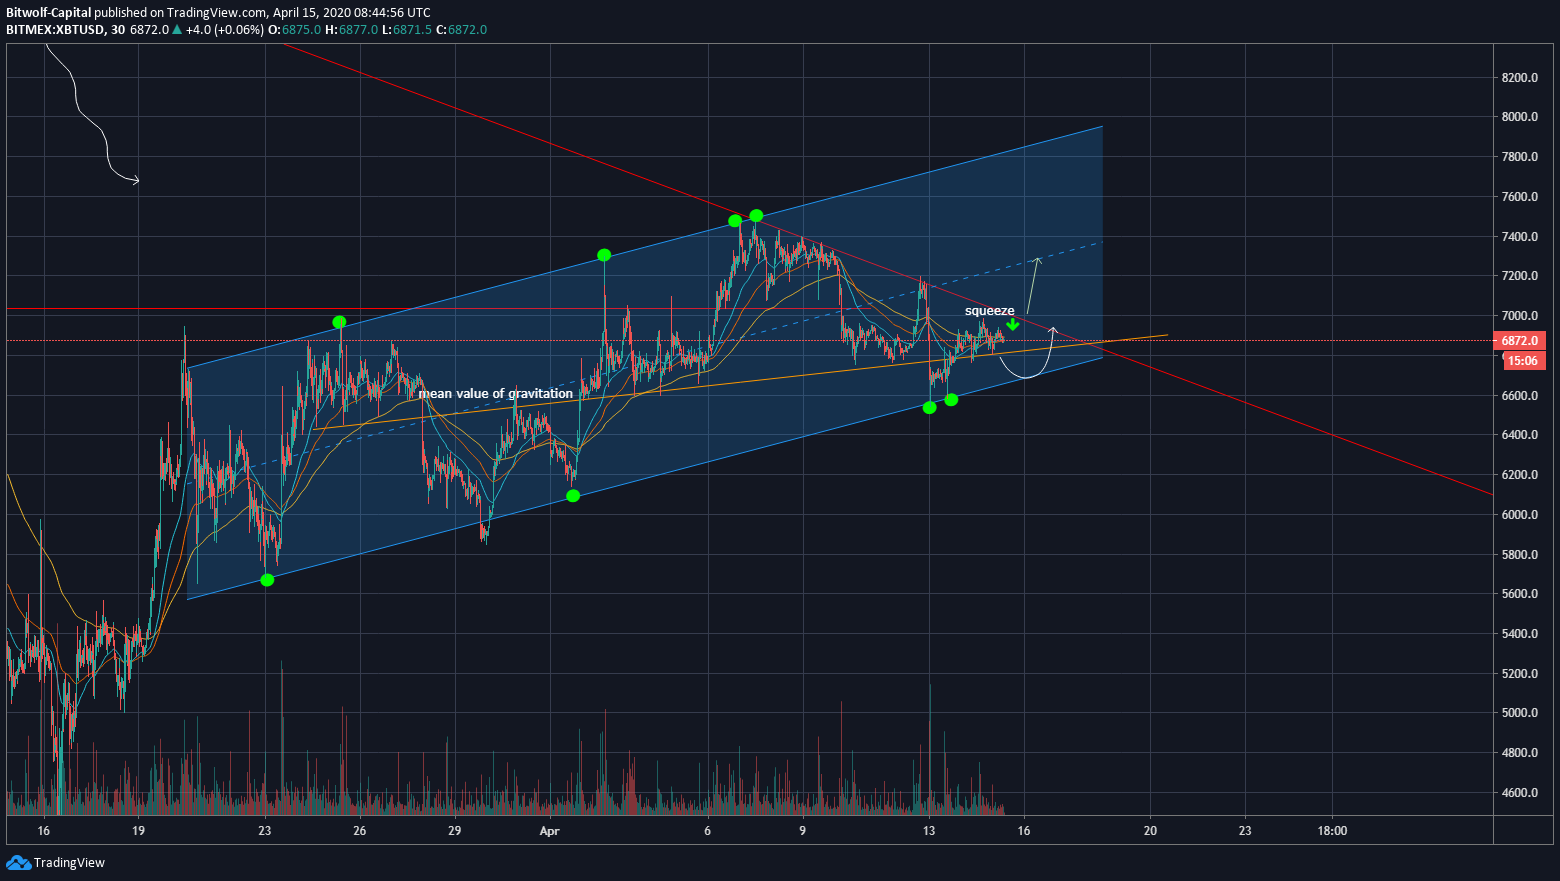
Task: Click the C:6872.0 close value
Action: 461,30
